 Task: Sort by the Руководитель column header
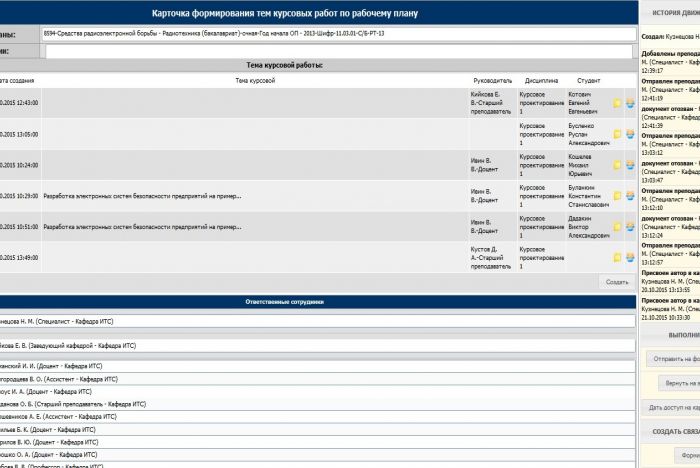492,79
